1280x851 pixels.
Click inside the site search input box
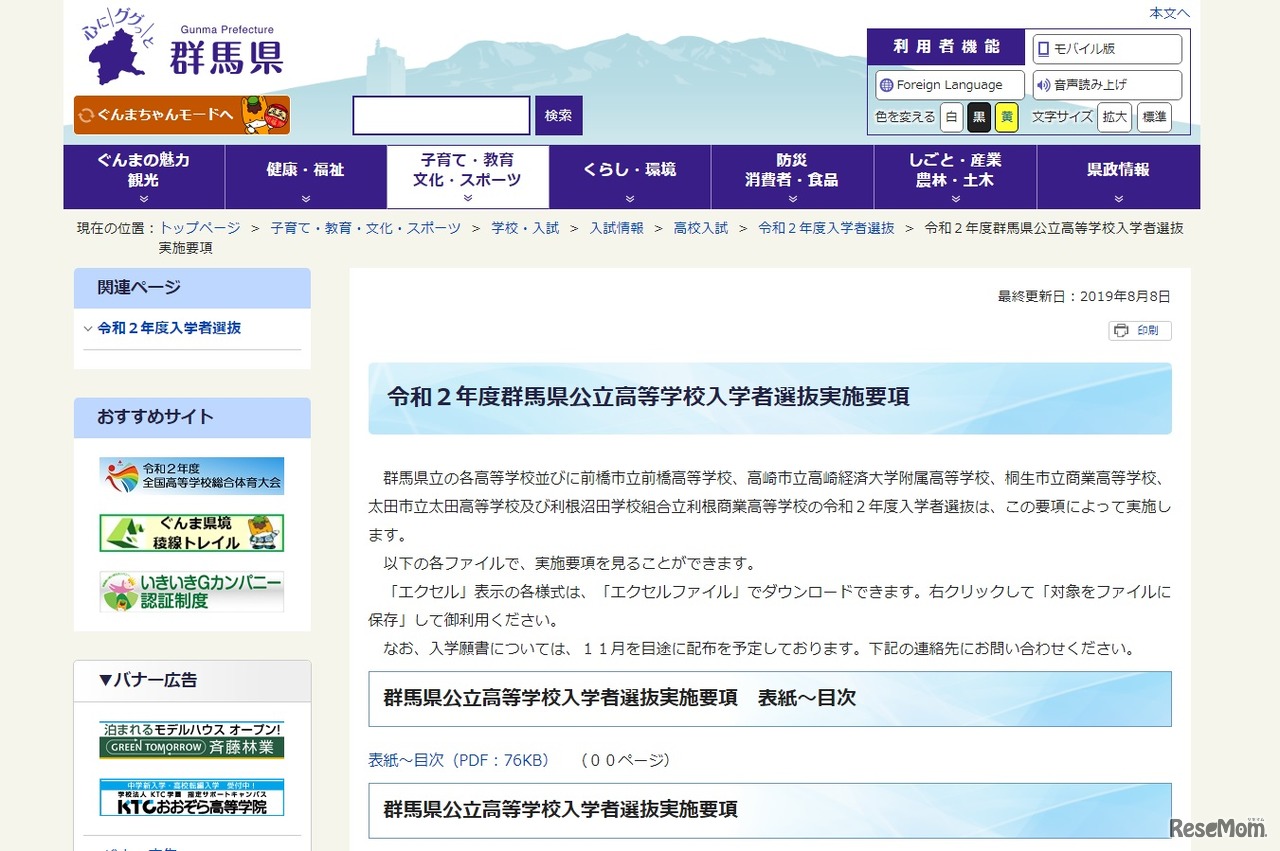click(440, 115)
